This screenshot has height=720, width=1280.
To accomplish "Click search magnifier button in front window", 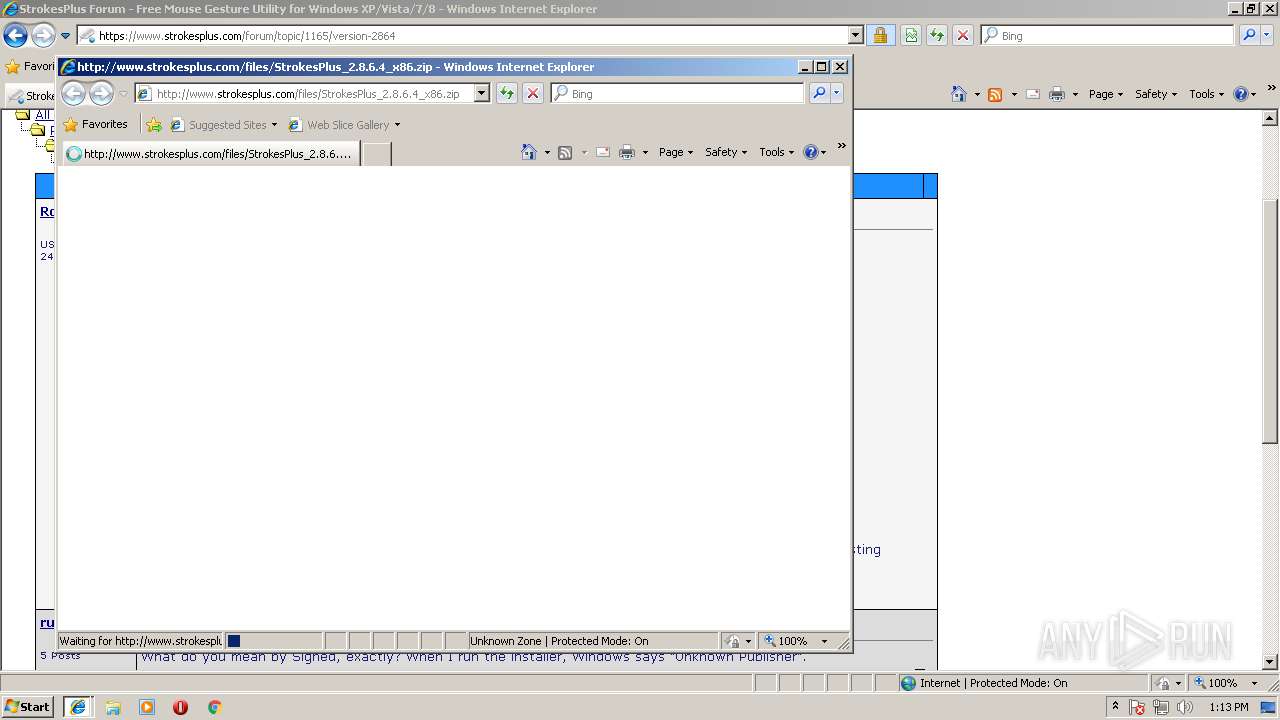I will coord(819,93).
